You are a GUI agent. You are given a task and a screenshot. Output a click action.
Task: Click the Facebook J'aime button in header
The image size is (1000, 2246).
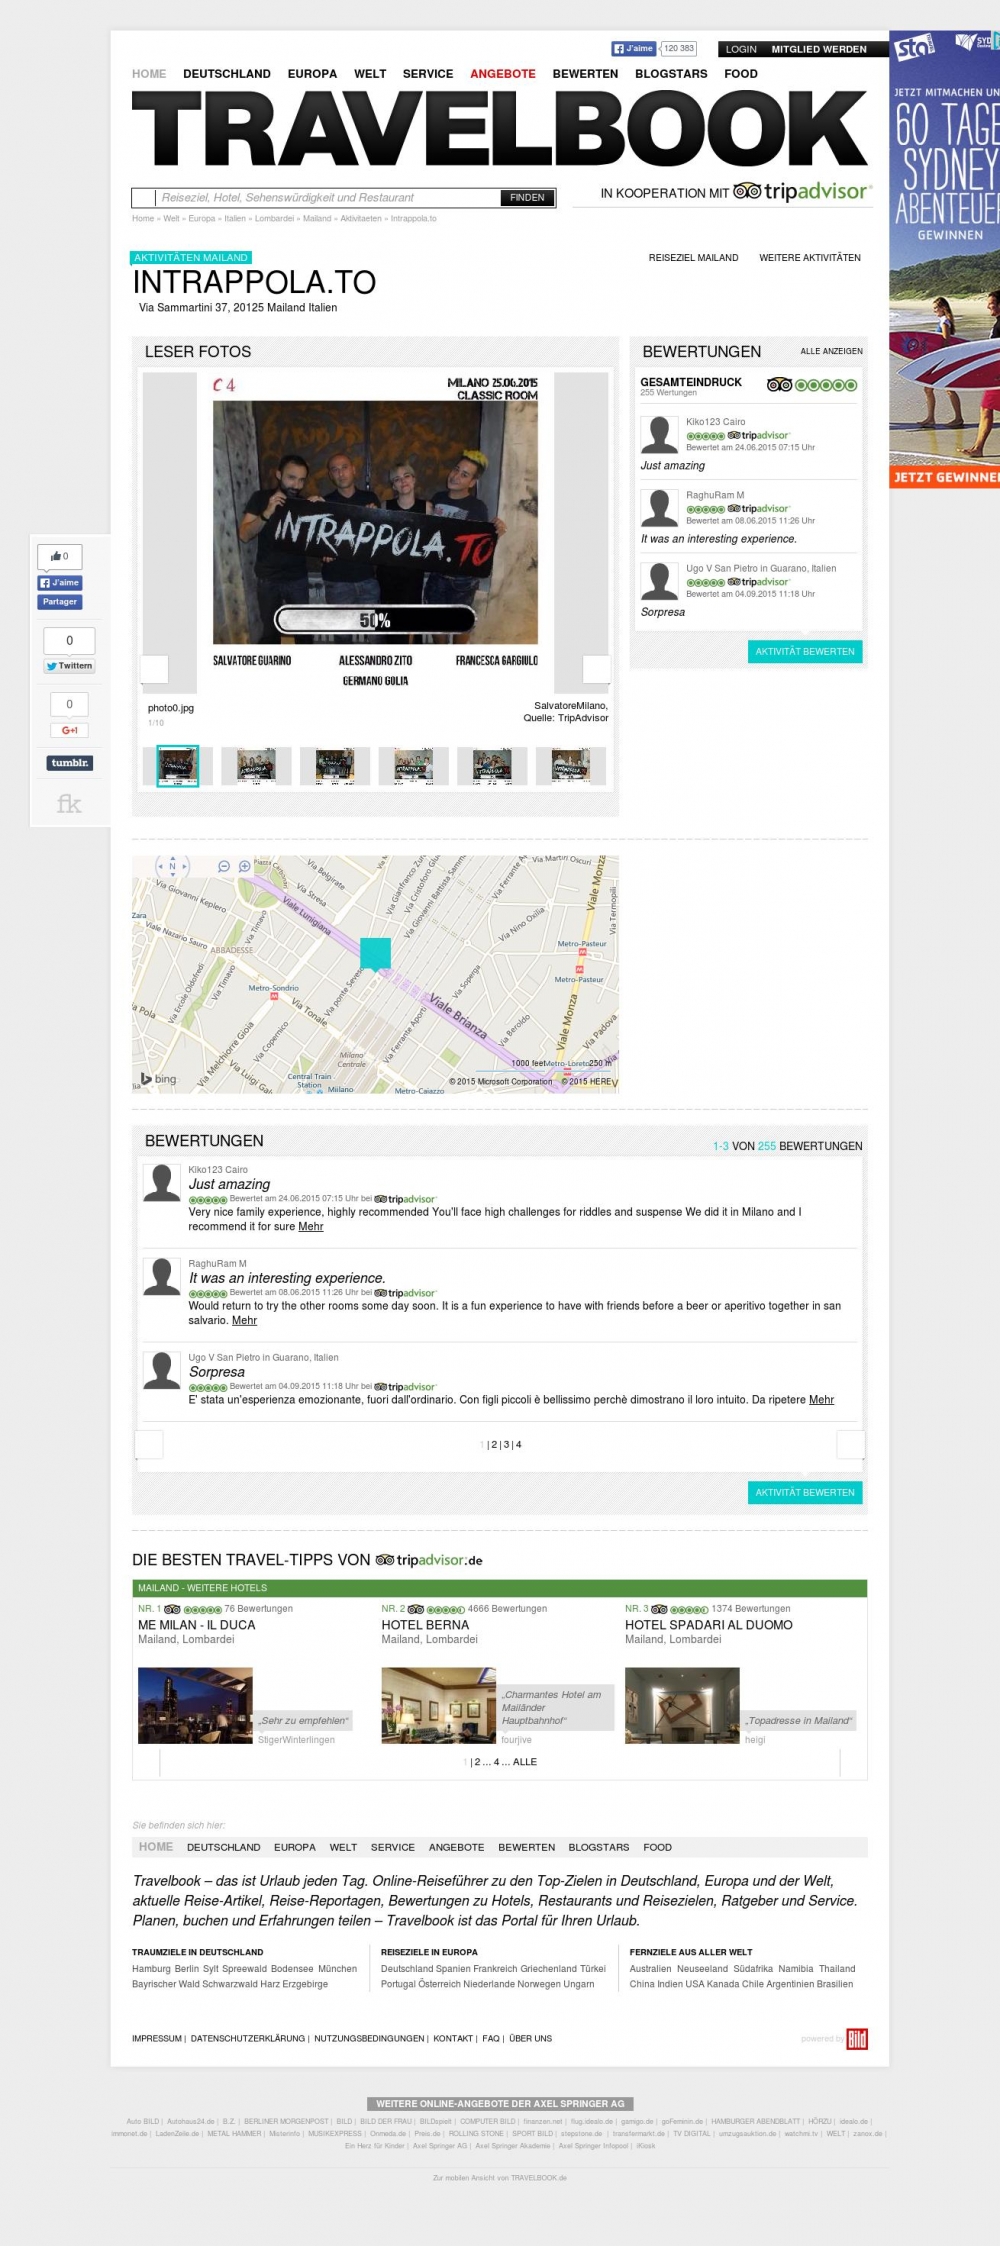click(634, 48)
